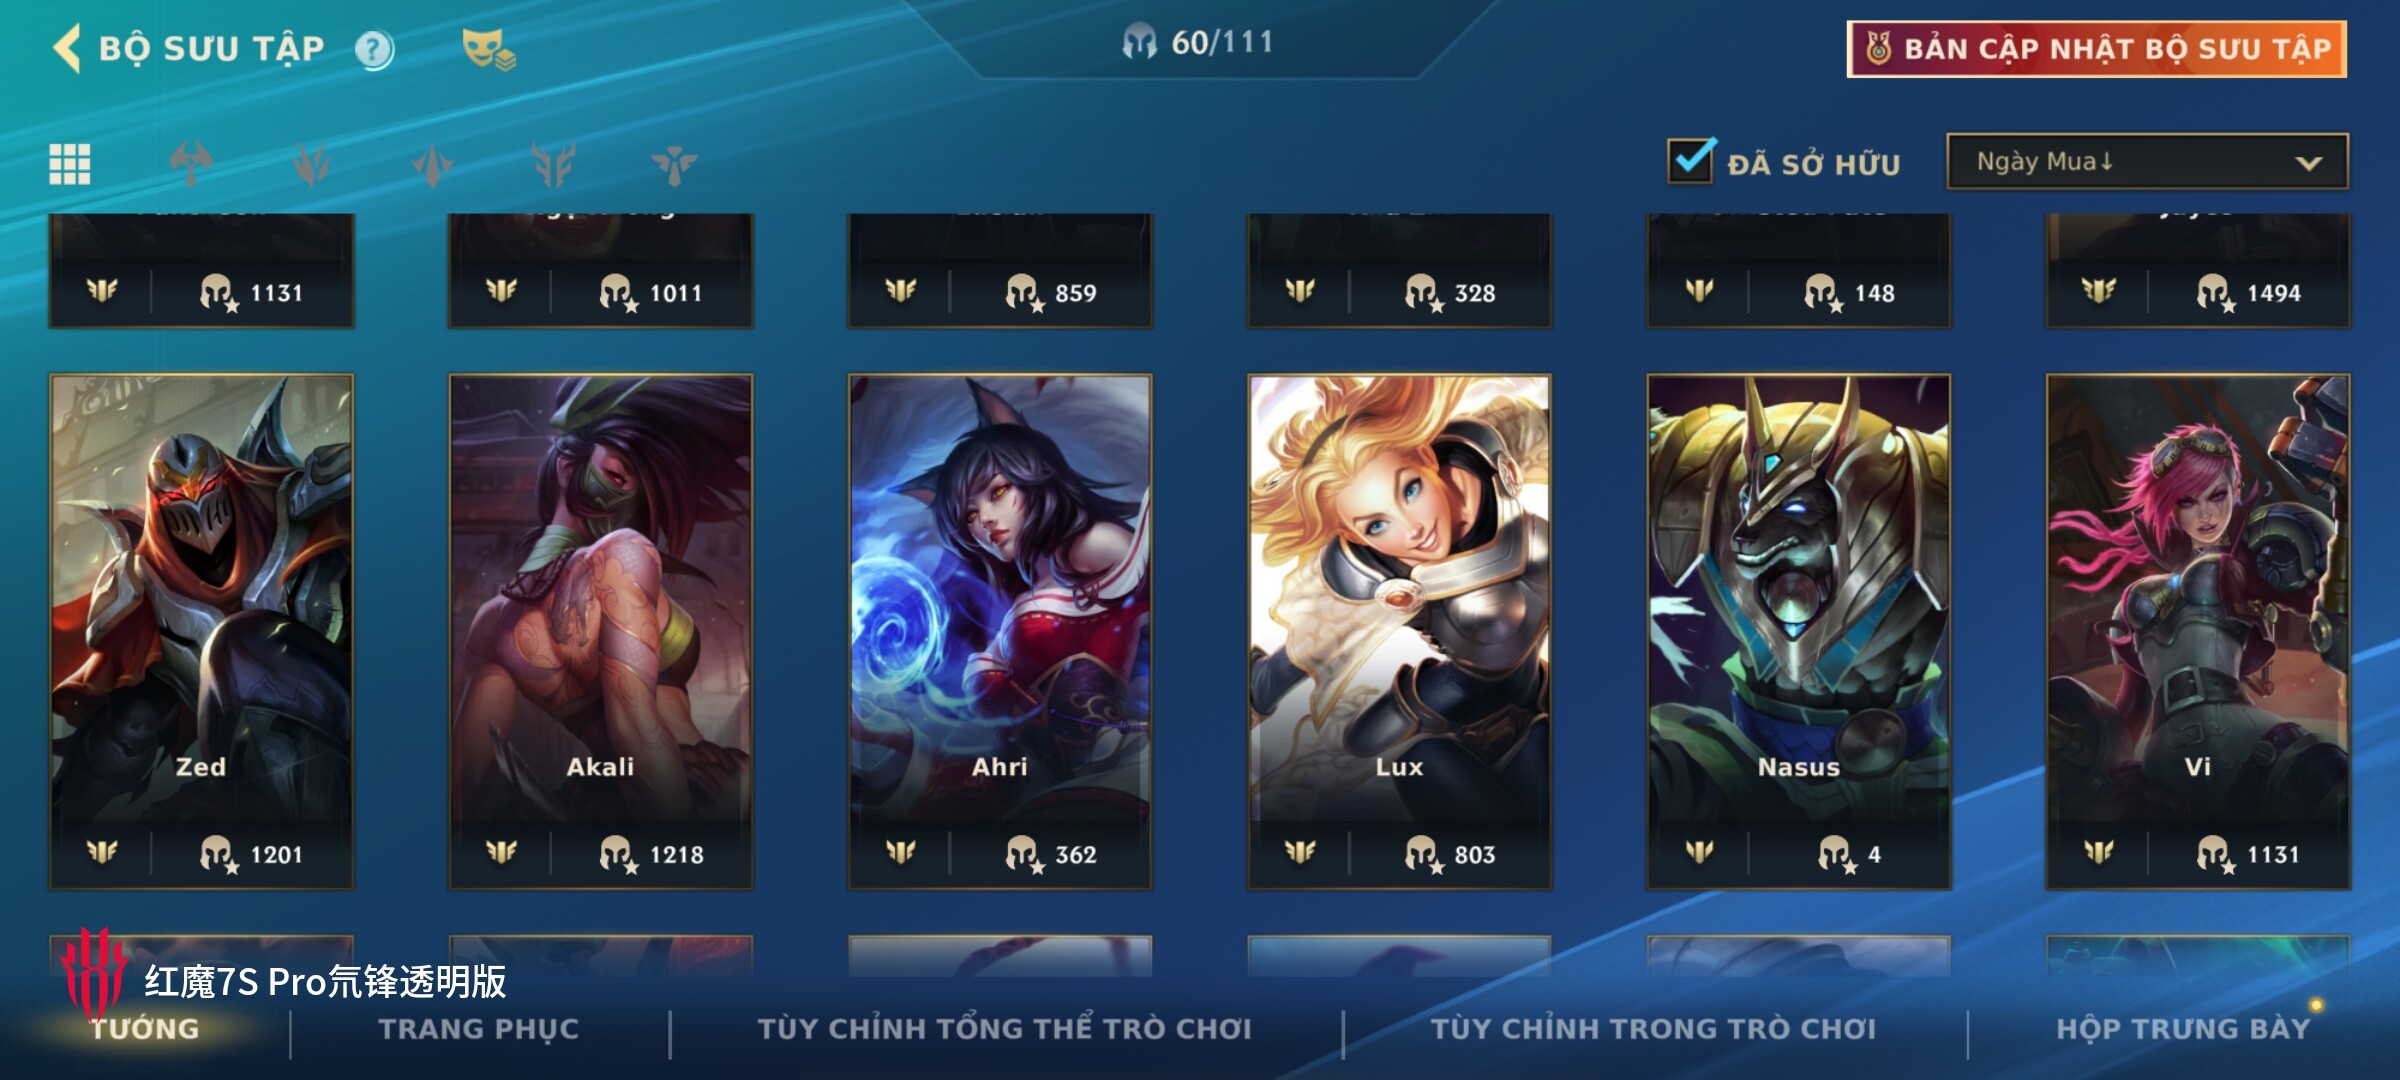Go to the HỘP TRƯNG BÀY tab
This screenshot has width=2400, height=1080.
(2183, 1029)
